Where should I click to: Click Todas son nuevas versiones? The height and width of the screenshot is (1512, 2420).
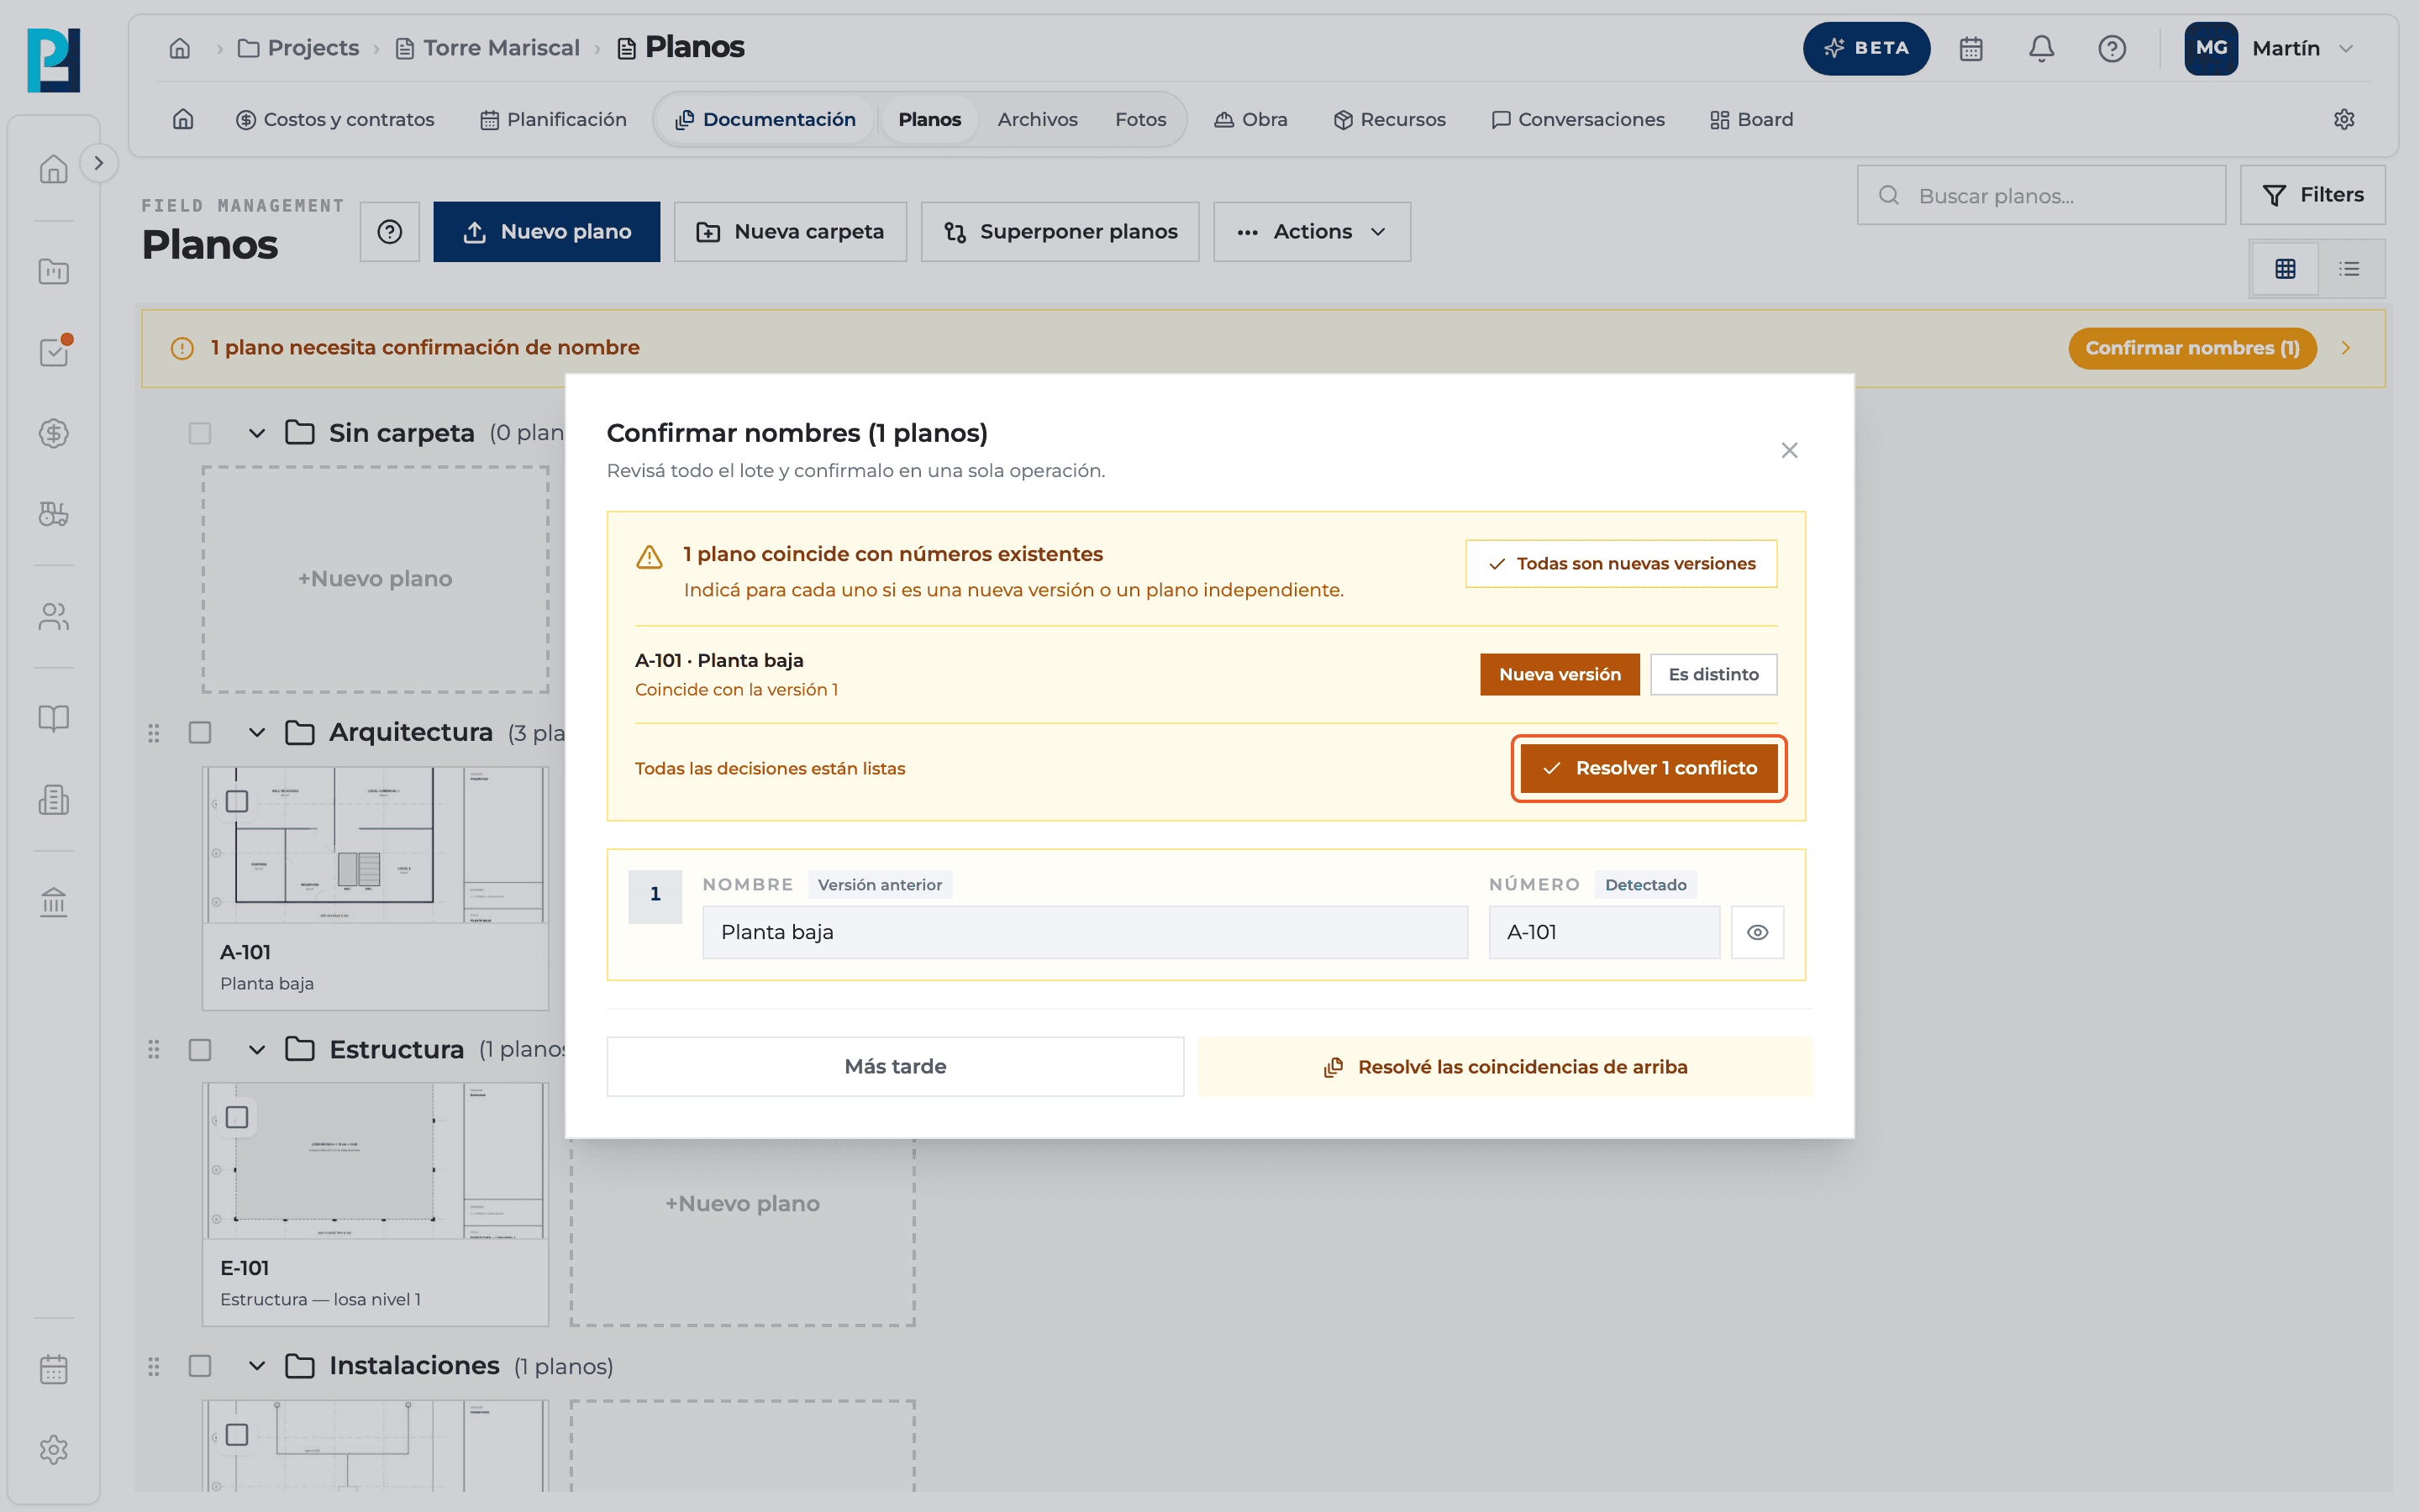(1621, 564)
